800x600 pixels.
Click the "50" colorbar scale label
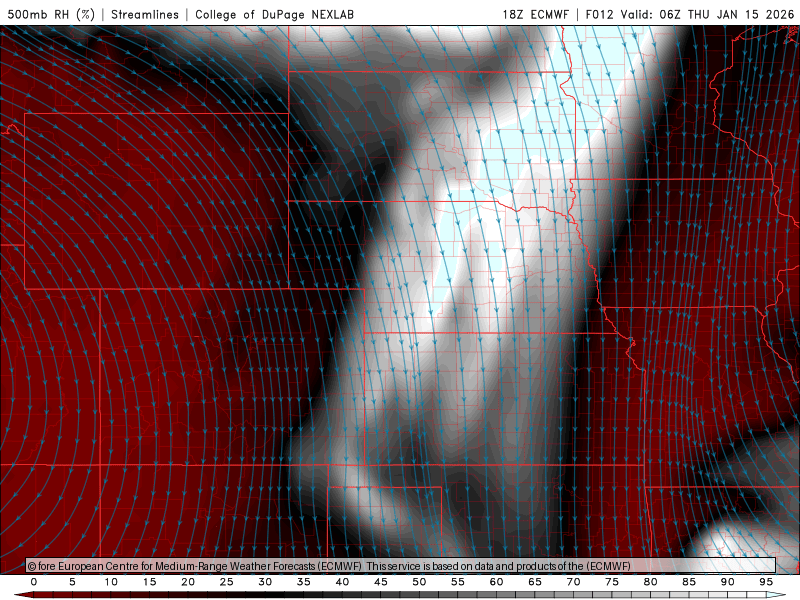pos(419,582)
